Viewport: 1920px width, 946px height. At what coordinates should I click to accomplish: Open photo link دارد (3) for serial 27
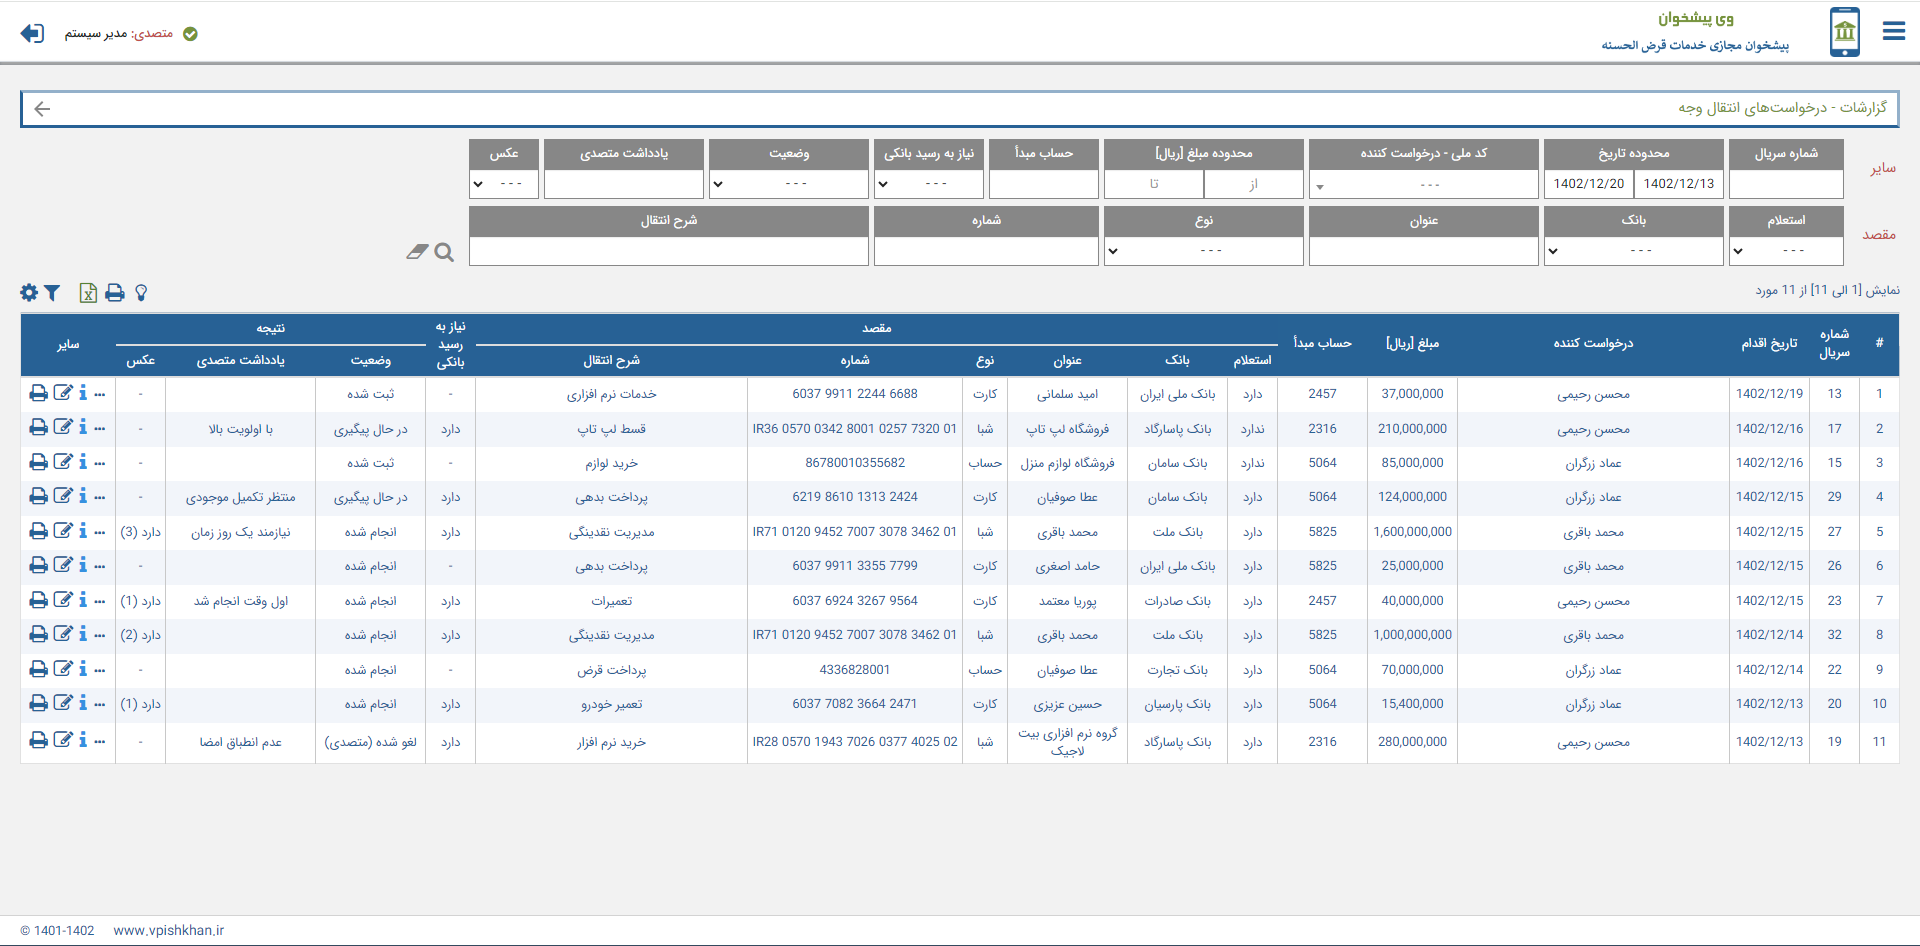tap(140, 532)
